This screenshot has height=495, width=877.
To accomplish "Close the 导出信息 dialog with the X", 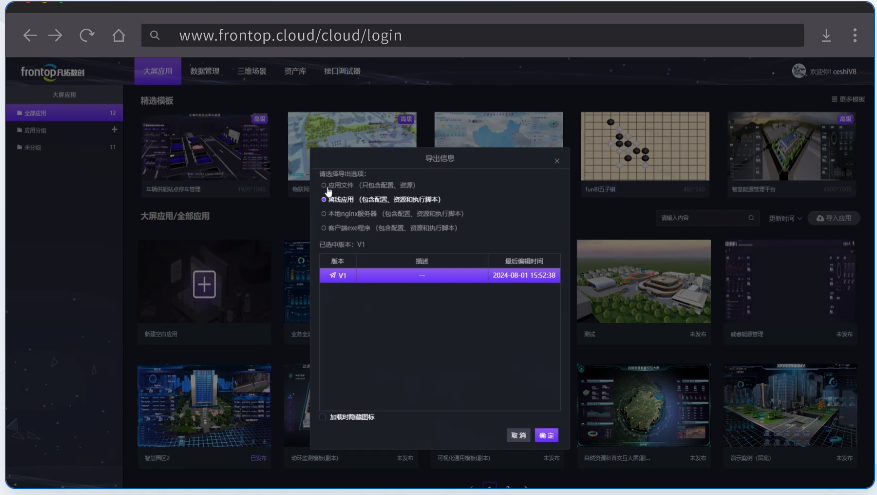I will pos(557,161).
